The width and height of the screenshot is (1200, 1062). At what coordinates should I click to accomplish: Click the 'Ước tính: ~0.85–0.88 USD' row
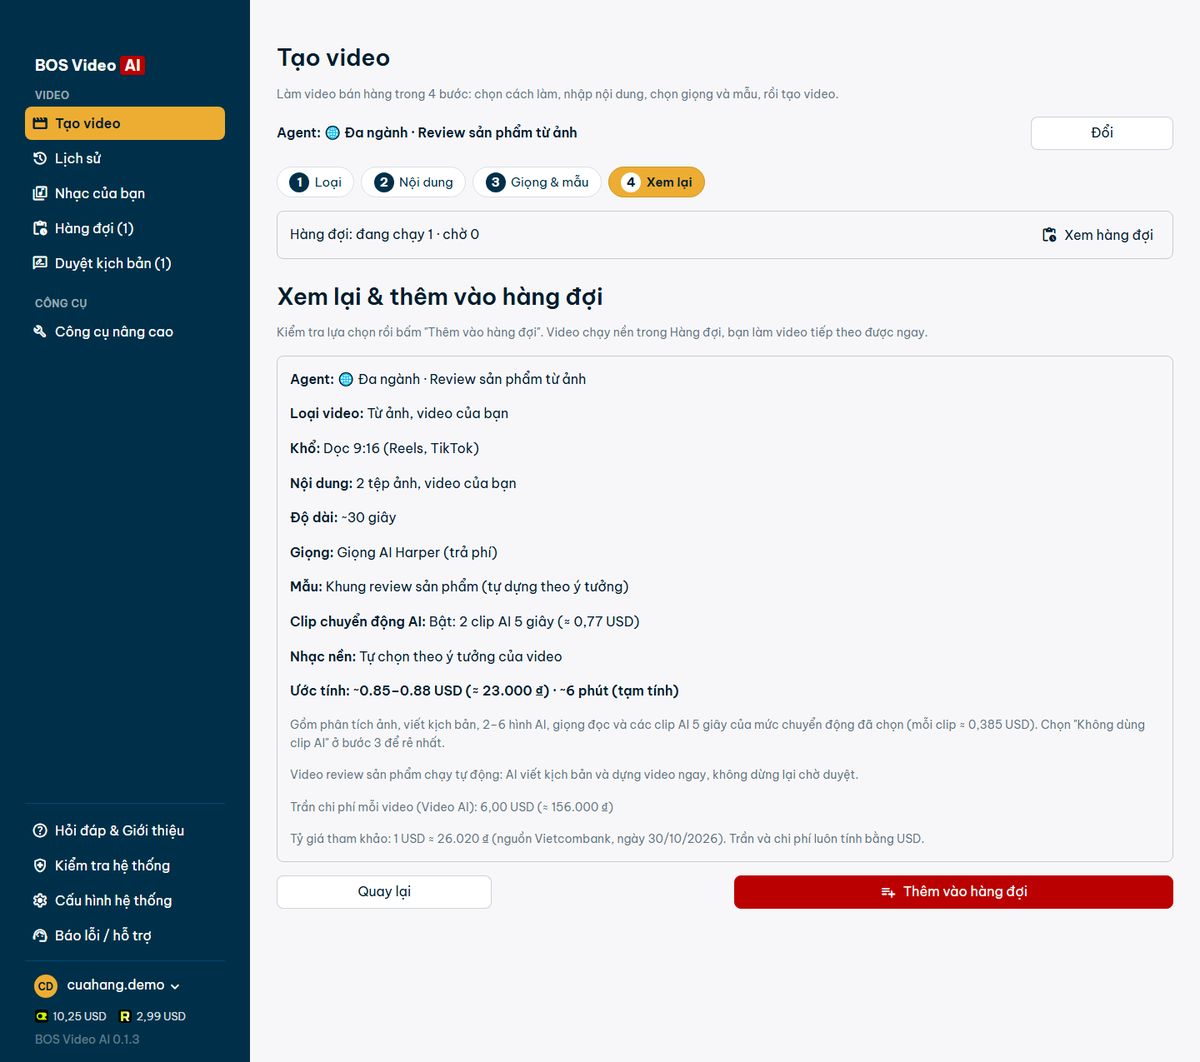pyautogui.click(x=484, y=690)
